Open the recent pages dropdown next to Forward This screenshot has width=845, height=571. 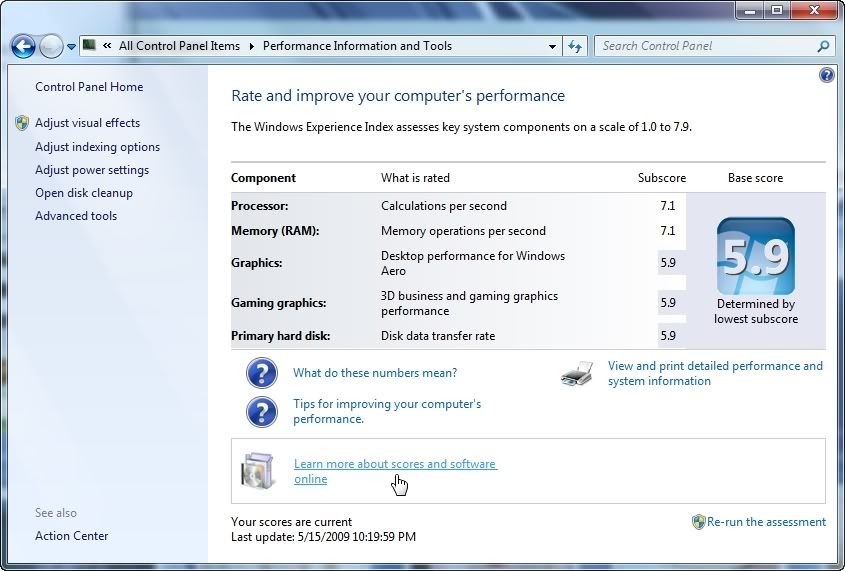pyautogui.click(x=72, y=47)
